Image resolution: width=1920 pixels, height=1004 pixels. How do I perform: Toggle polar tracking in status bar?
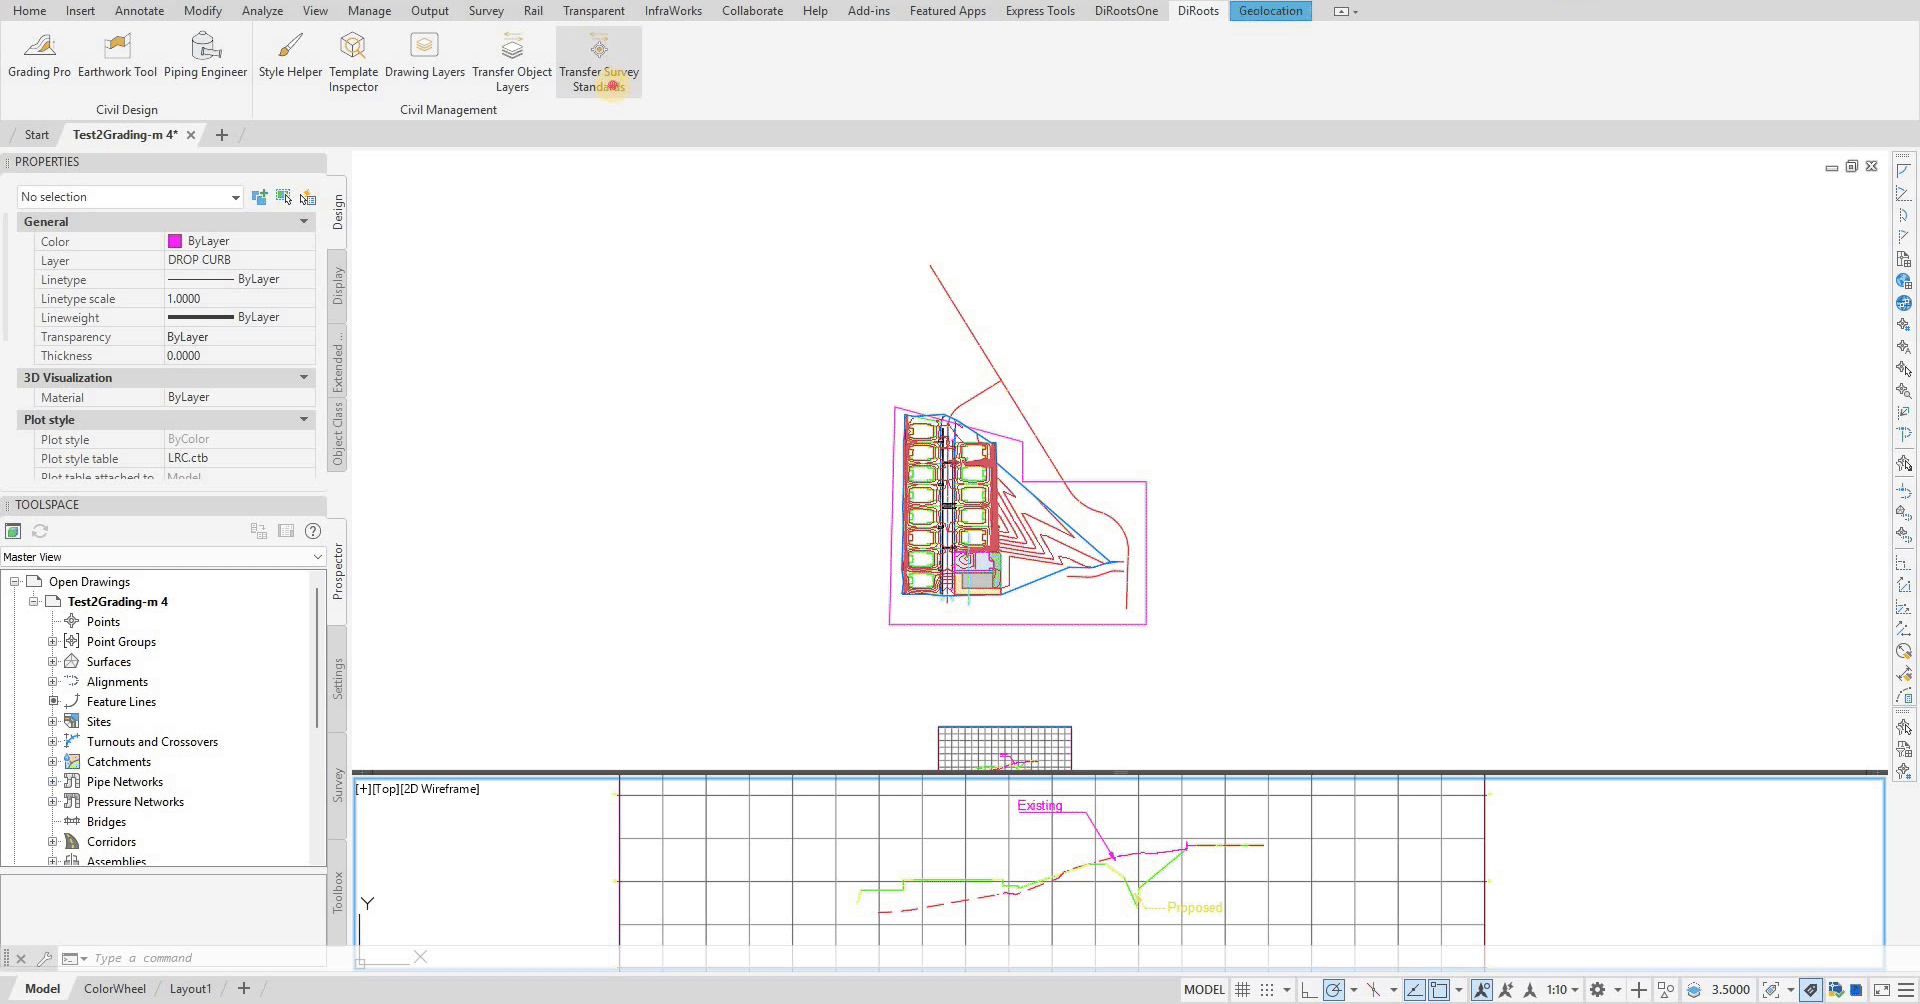[1334, 990]
